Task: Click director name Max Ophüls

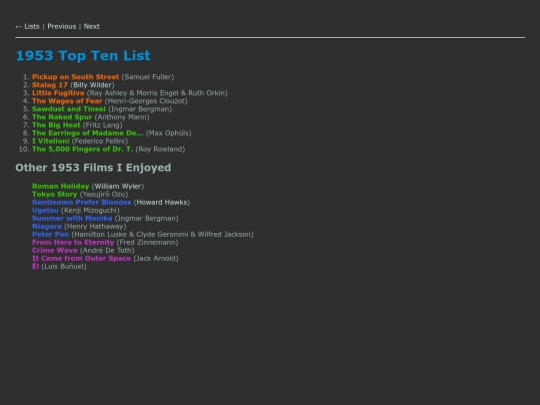Action: (x=168, y=133)
